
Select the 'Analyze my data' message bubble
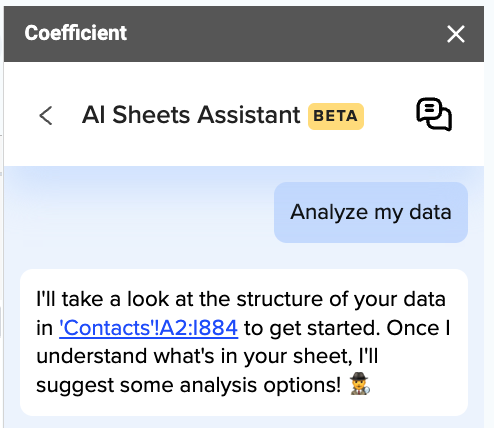click(371, 212)
